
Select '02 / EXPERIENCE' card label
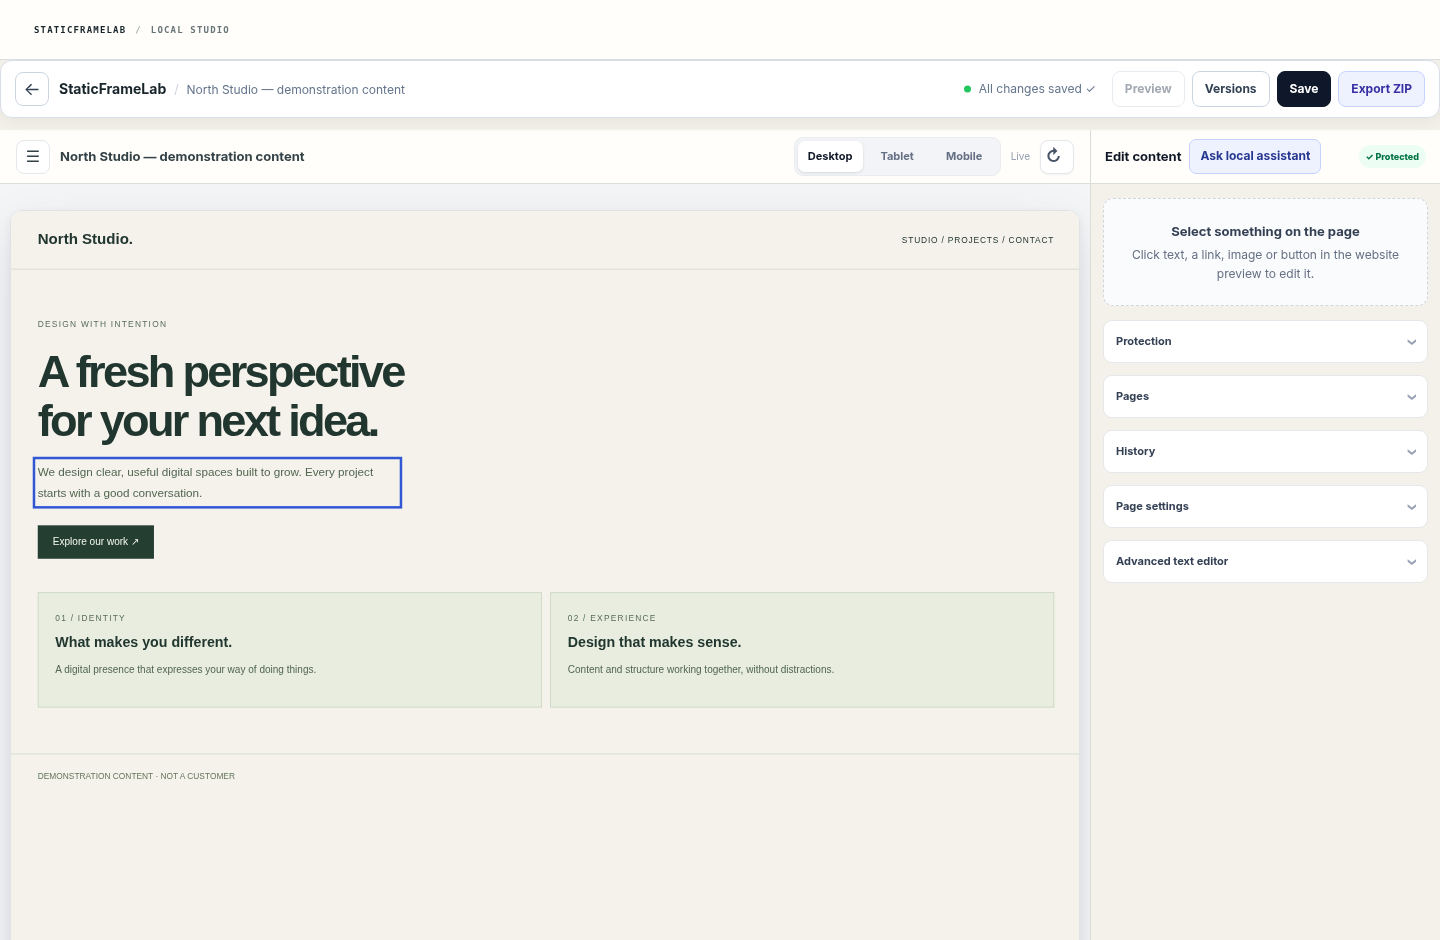pyautogui.click(x=612, y=618)
